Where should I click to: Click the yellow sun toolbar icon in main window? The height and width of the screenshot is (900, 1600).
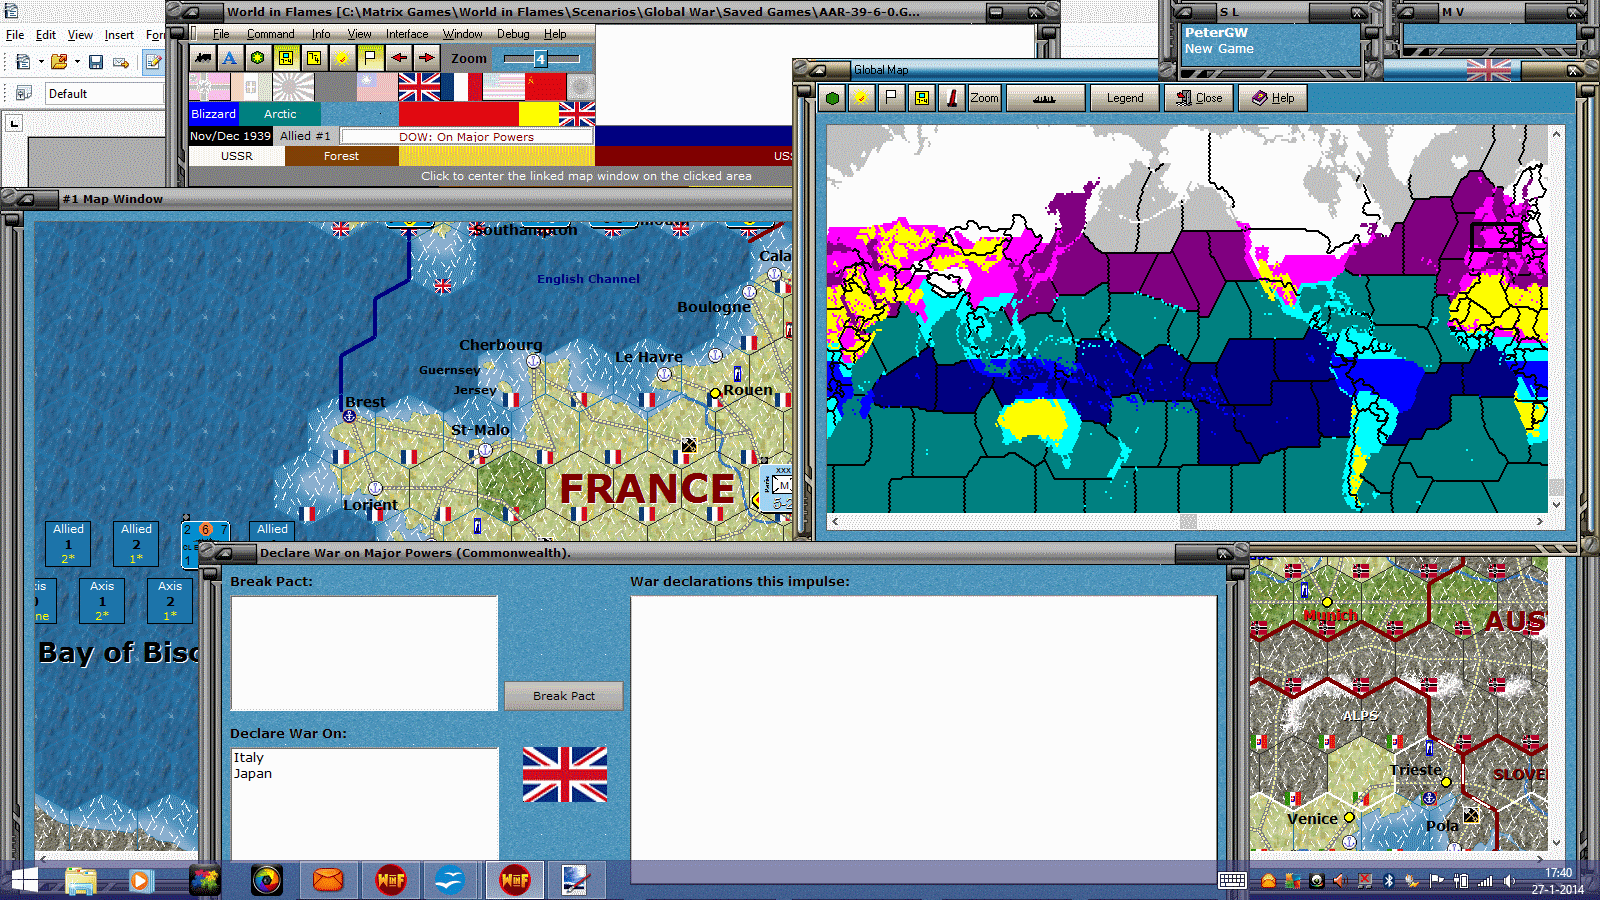(342, 58)
